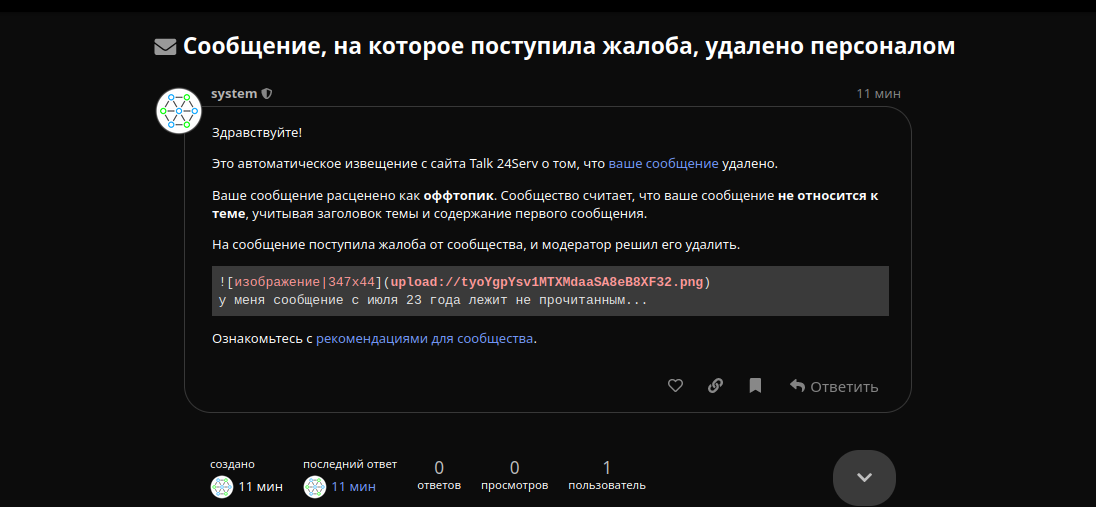Click the post timestamp 11 мин at top right

click(x=878, y=94)
